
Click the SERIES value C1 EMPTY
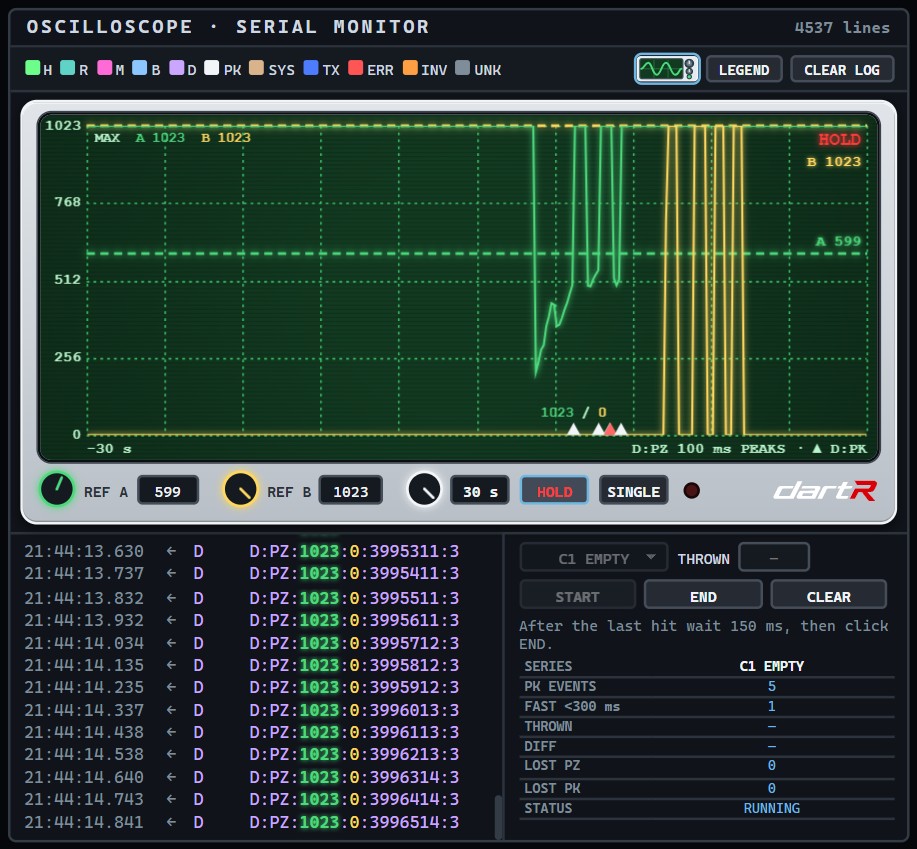point(771,666)
